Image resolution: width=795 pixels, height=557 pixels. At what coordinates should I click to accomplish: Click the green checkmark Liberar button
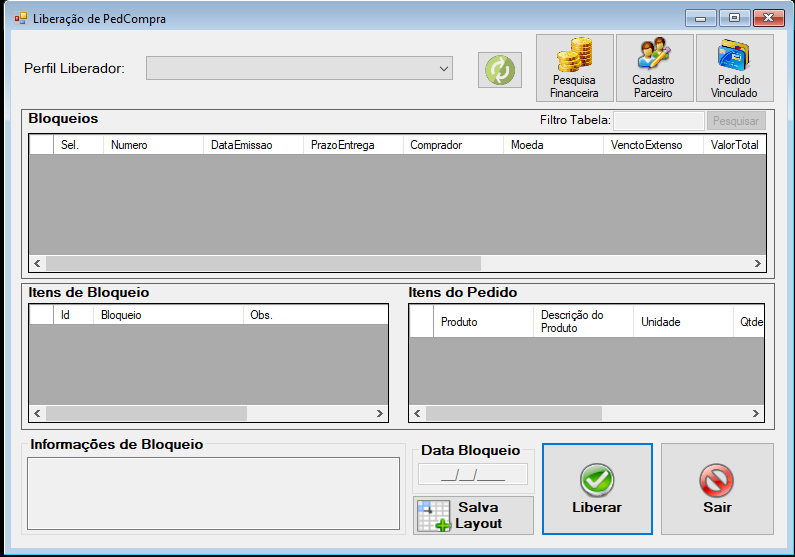point(597,489)
